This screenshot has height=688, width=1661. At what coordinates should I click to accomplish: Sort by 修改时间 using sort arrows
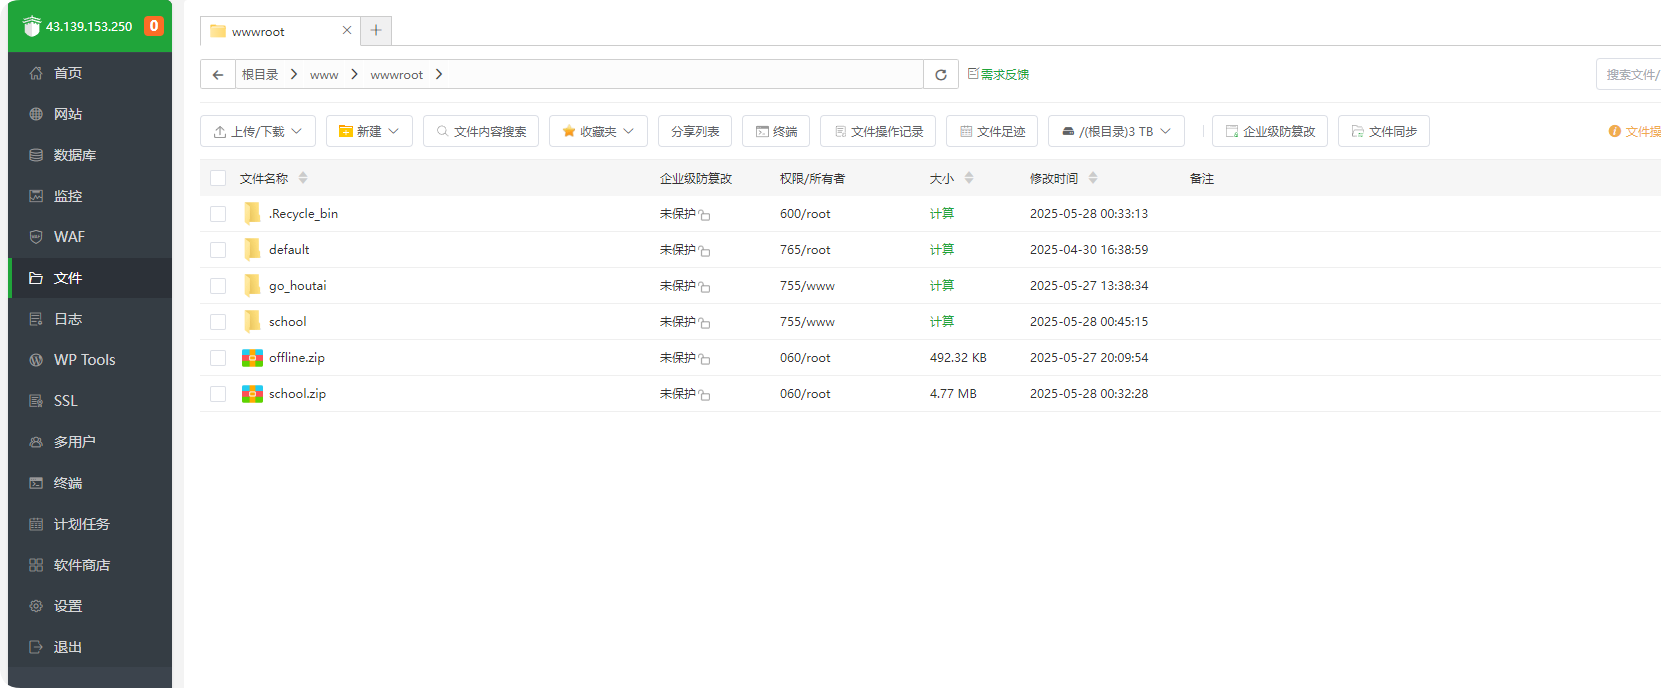pyautogui.click(x=1093, y=178)
